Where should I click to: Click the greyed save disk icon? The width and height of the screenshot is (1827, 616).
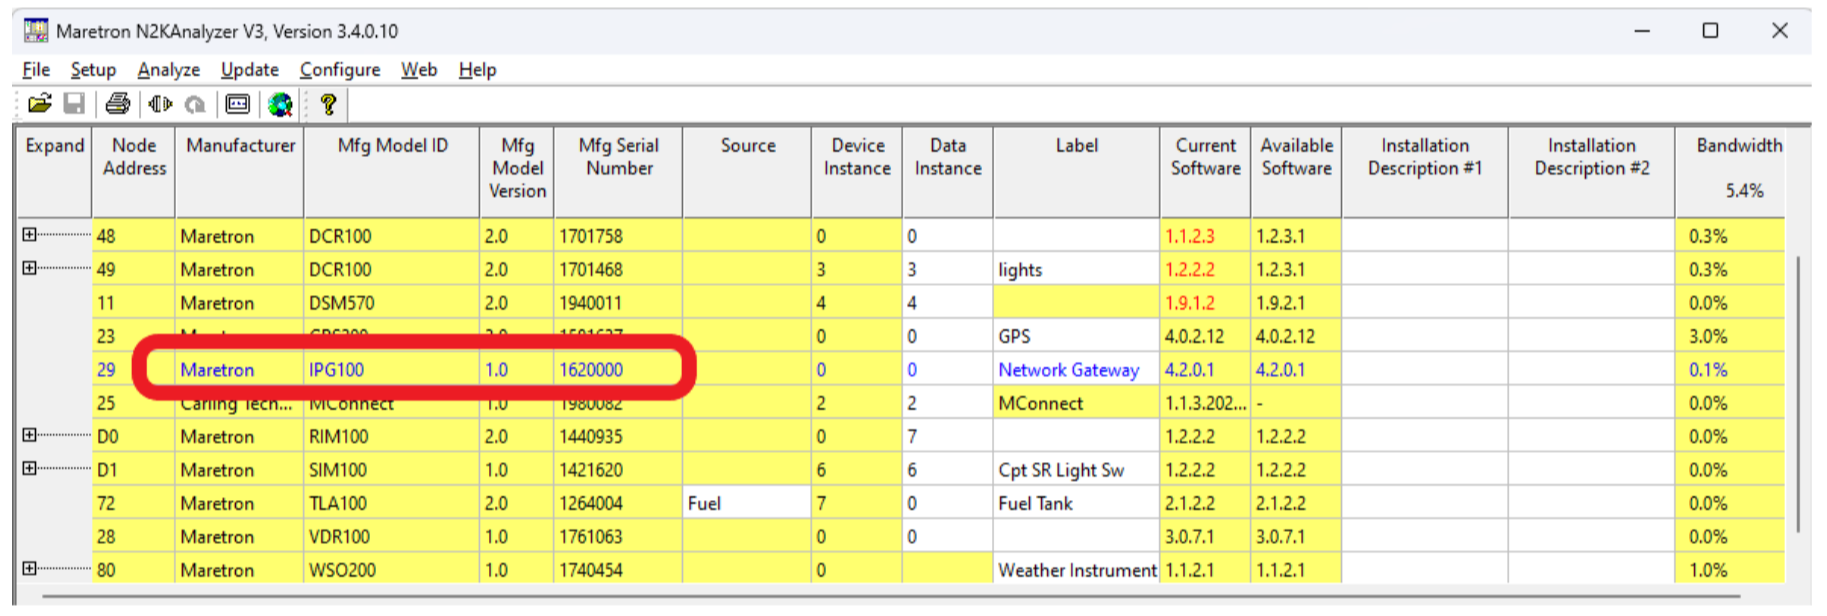point(74,103)
